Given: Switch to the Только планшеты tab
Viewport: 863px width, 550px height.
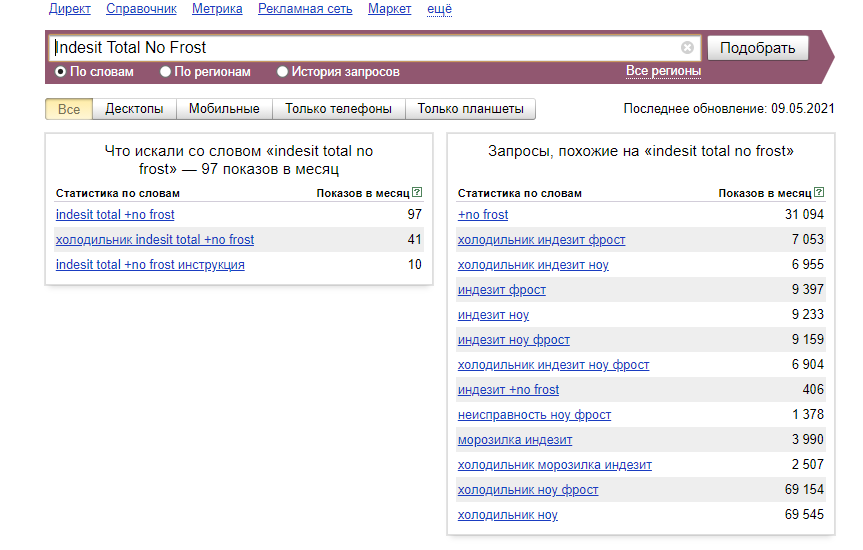Looking at the screenshot, I should coord(471,109).
